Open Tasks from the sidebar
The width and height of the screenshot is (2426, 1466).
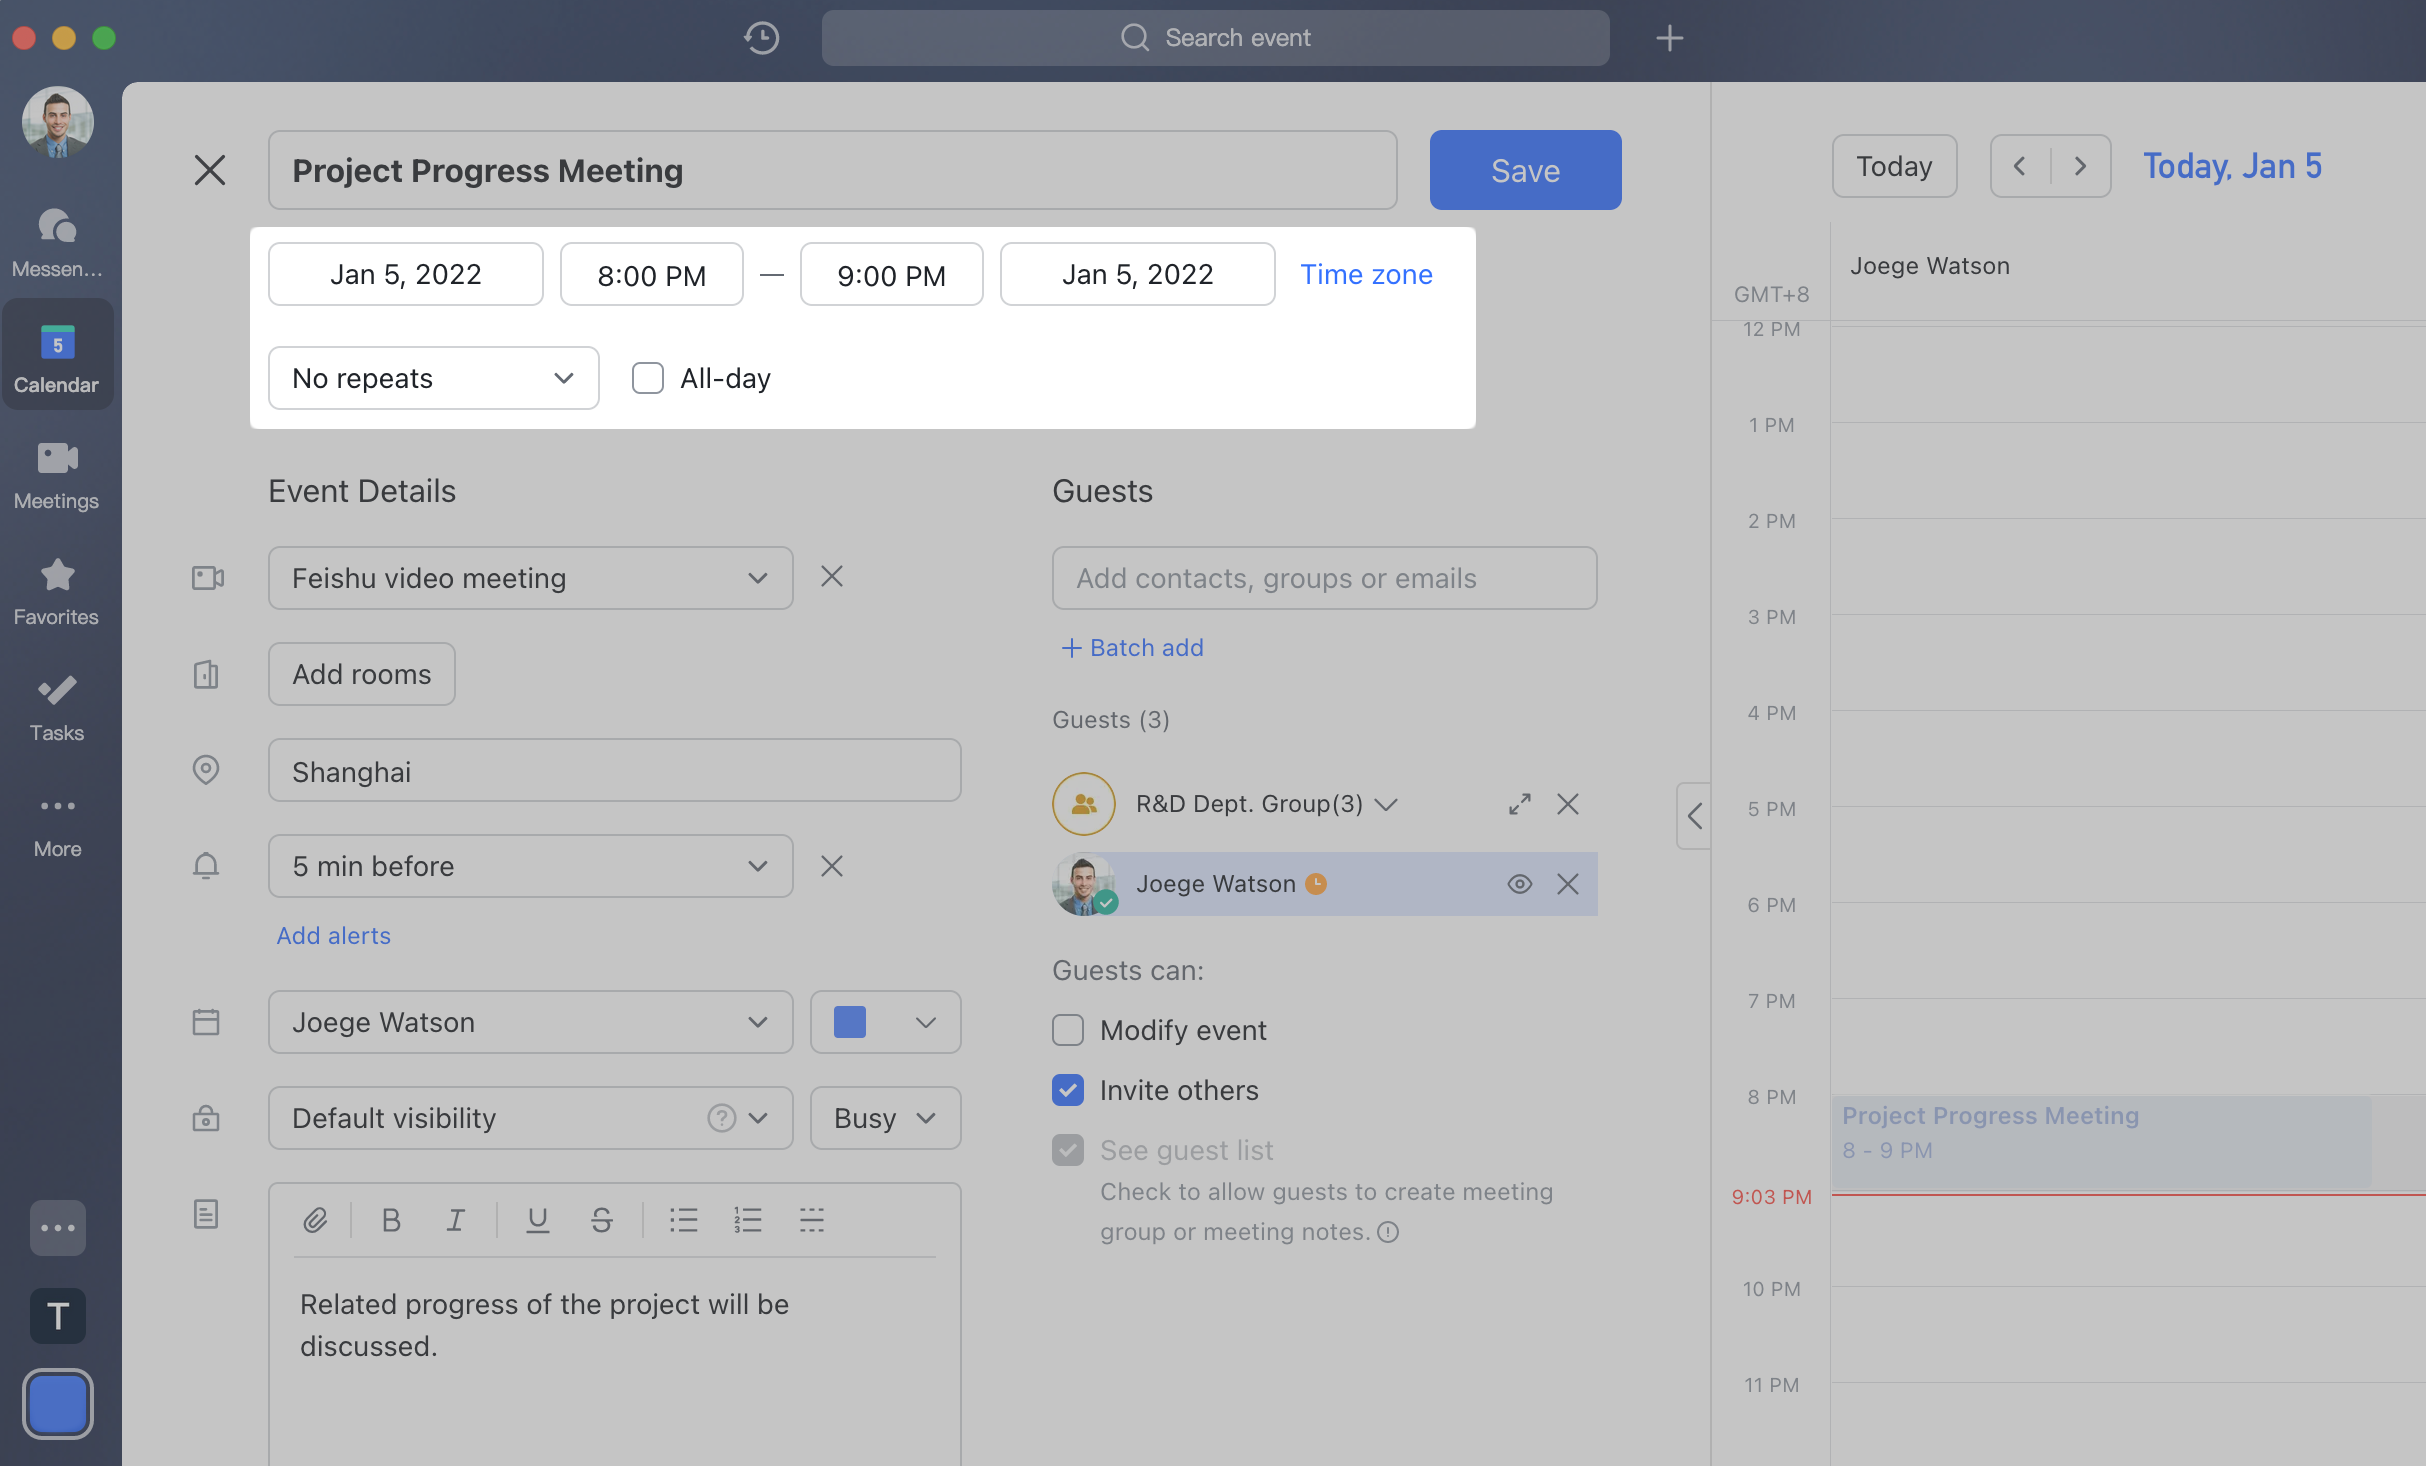pyautogui.click(x=57, y=707)
